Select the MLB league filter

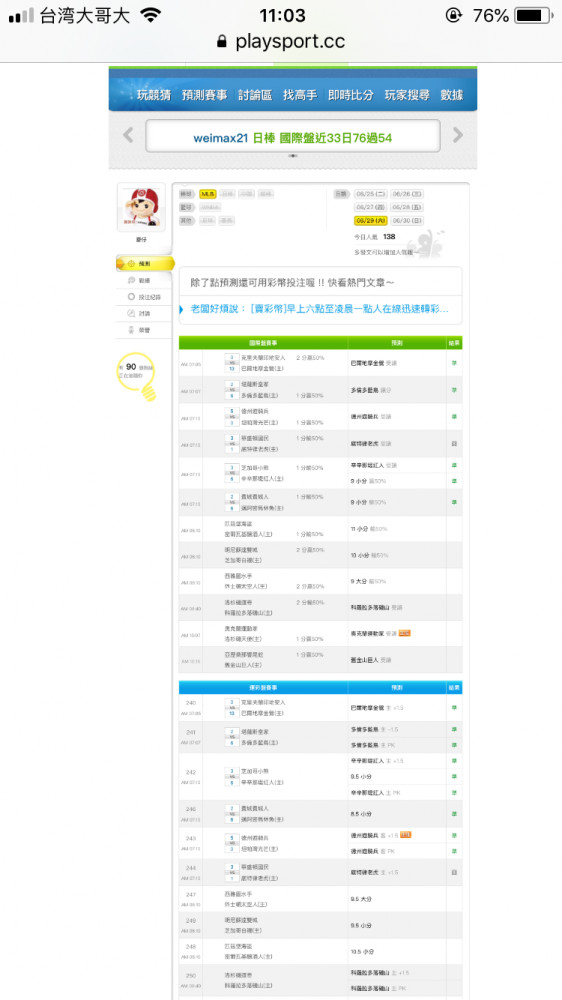coord(208,194)
